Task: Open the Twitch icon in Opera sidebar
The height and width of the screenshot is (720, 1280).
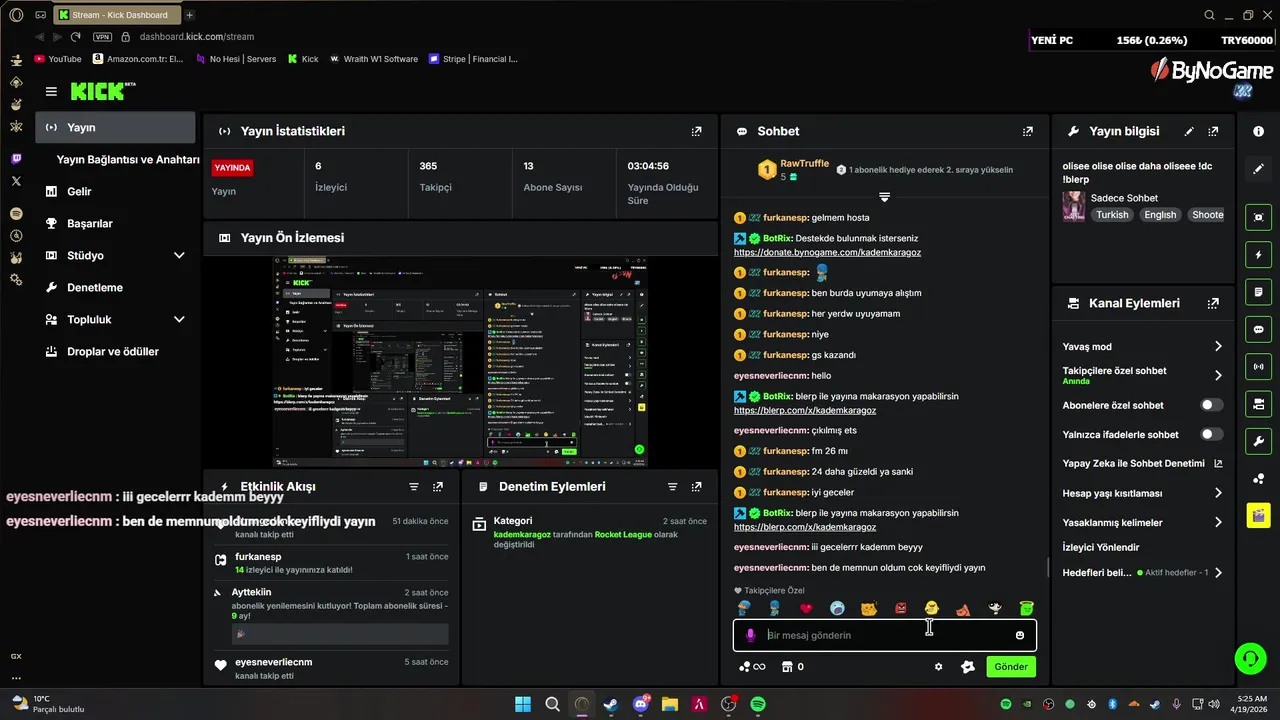Action: point(16,159)
